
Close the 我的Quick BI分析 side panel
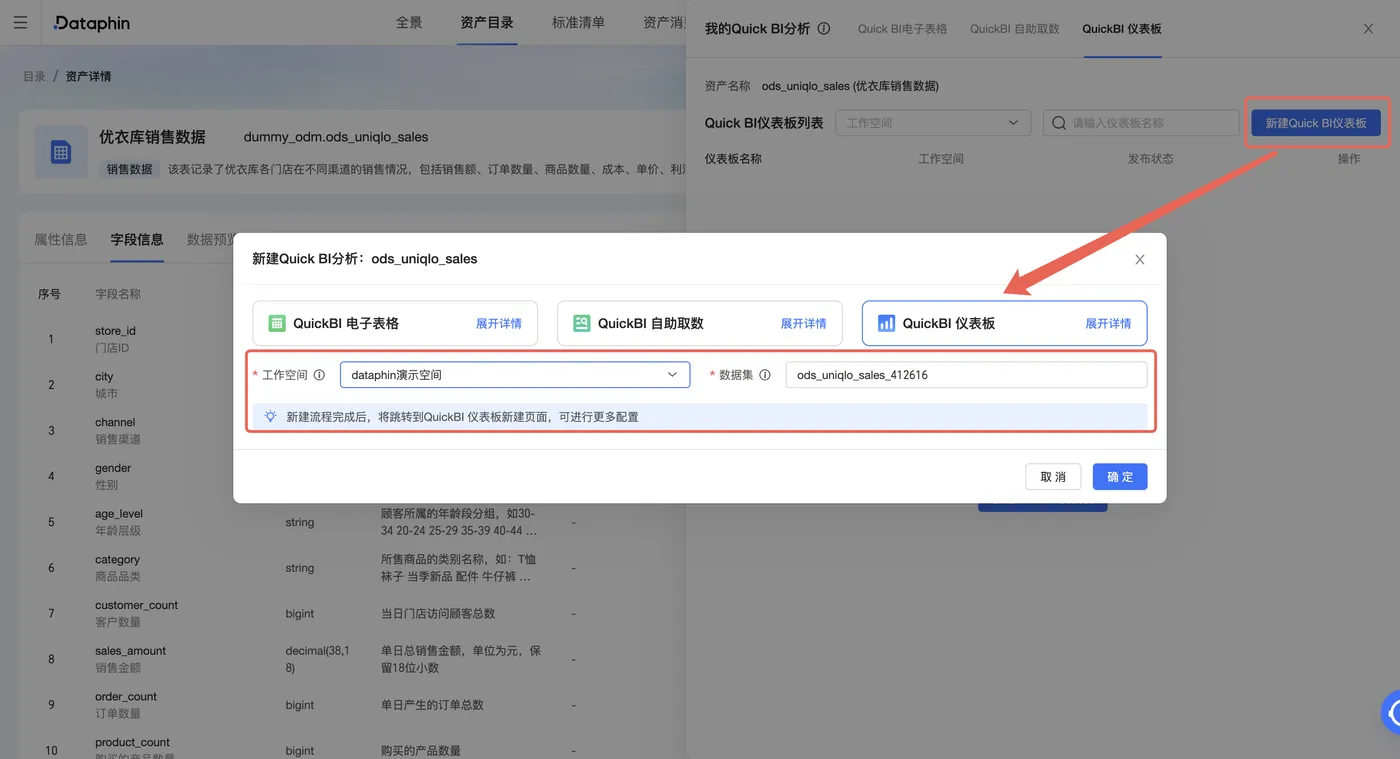pos(1369,29)
